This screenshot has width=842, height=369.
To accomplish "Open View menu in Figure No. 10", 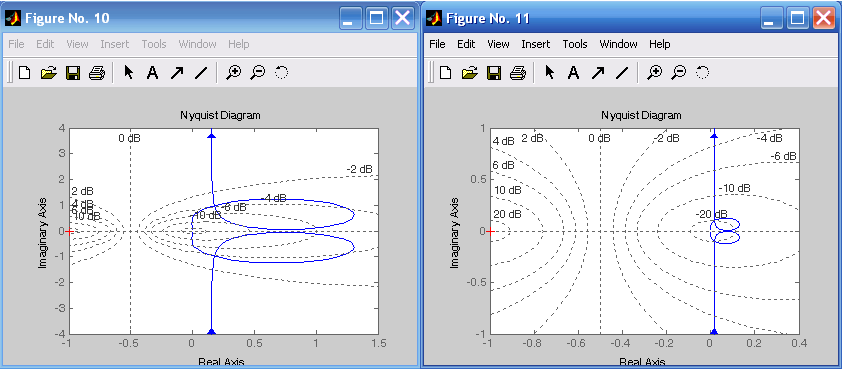I will [x=77, y=45].
